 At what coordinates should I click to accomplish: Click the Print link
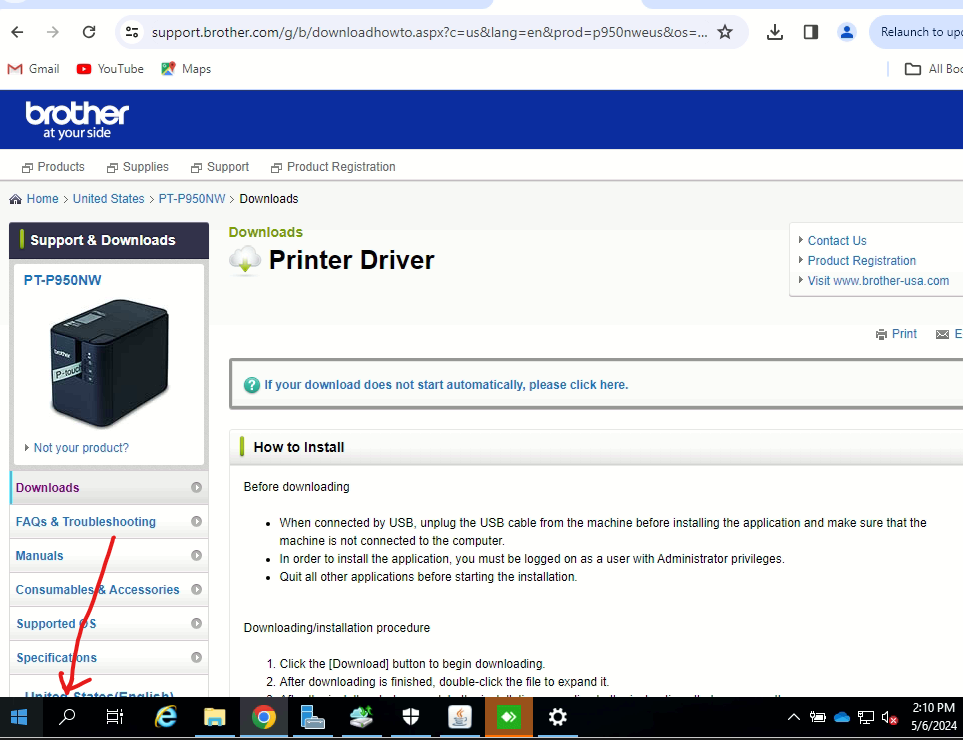[904, 333]
